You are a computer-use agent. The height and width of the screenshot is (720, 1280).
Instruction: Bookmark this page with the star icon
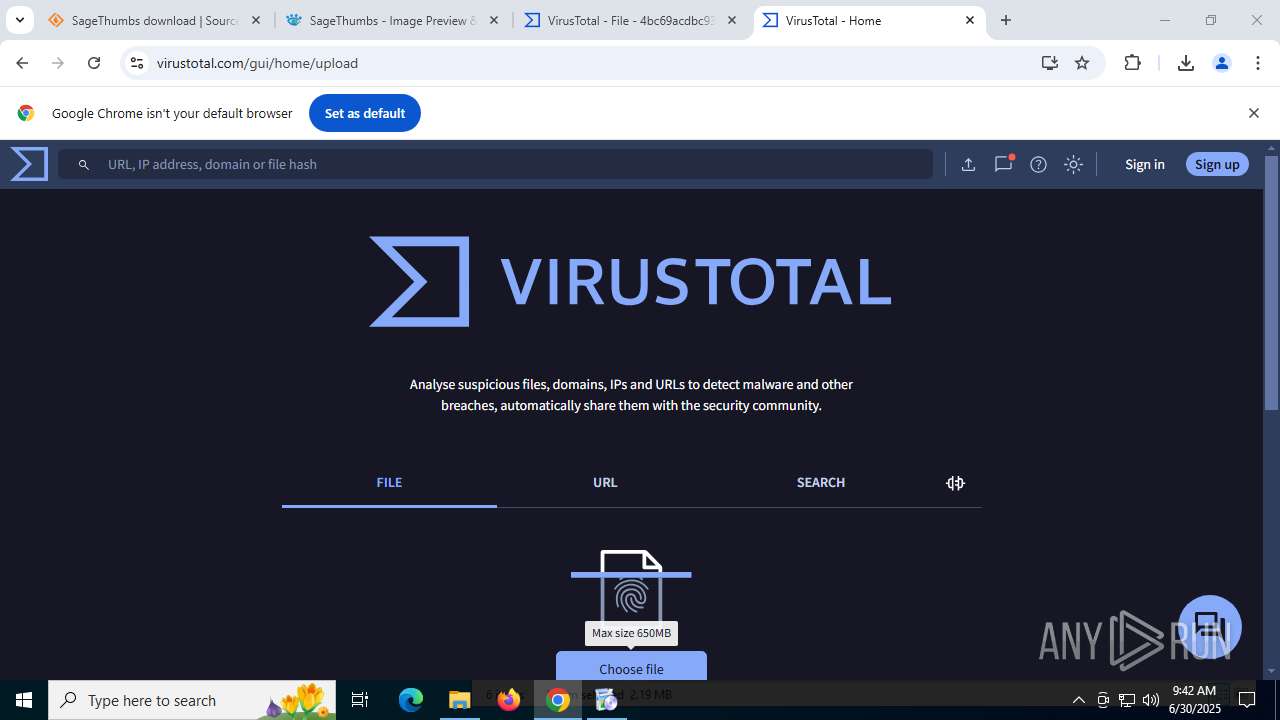(x=1081, y=63)
